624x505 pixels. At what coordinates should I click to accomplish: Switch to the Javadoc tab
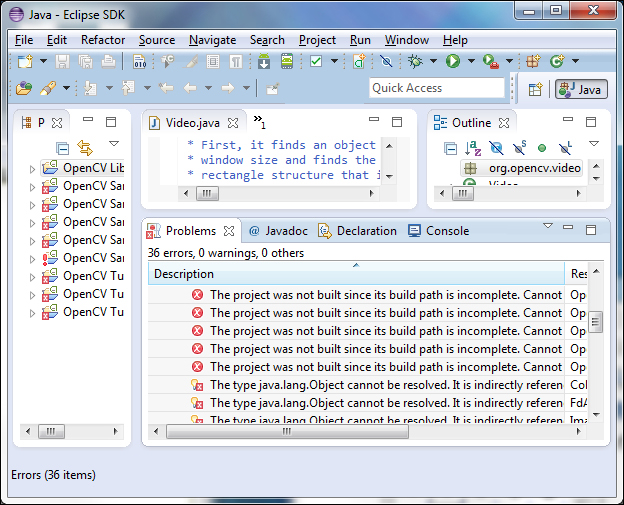click(278, 231)
